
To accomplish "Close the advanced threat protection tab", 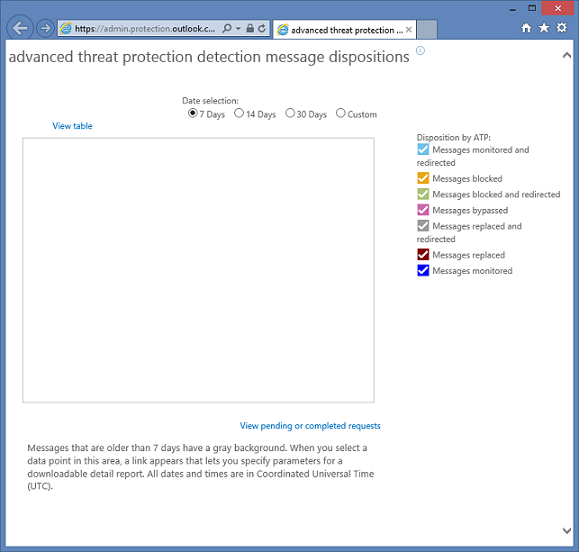I will pos(408,30).
